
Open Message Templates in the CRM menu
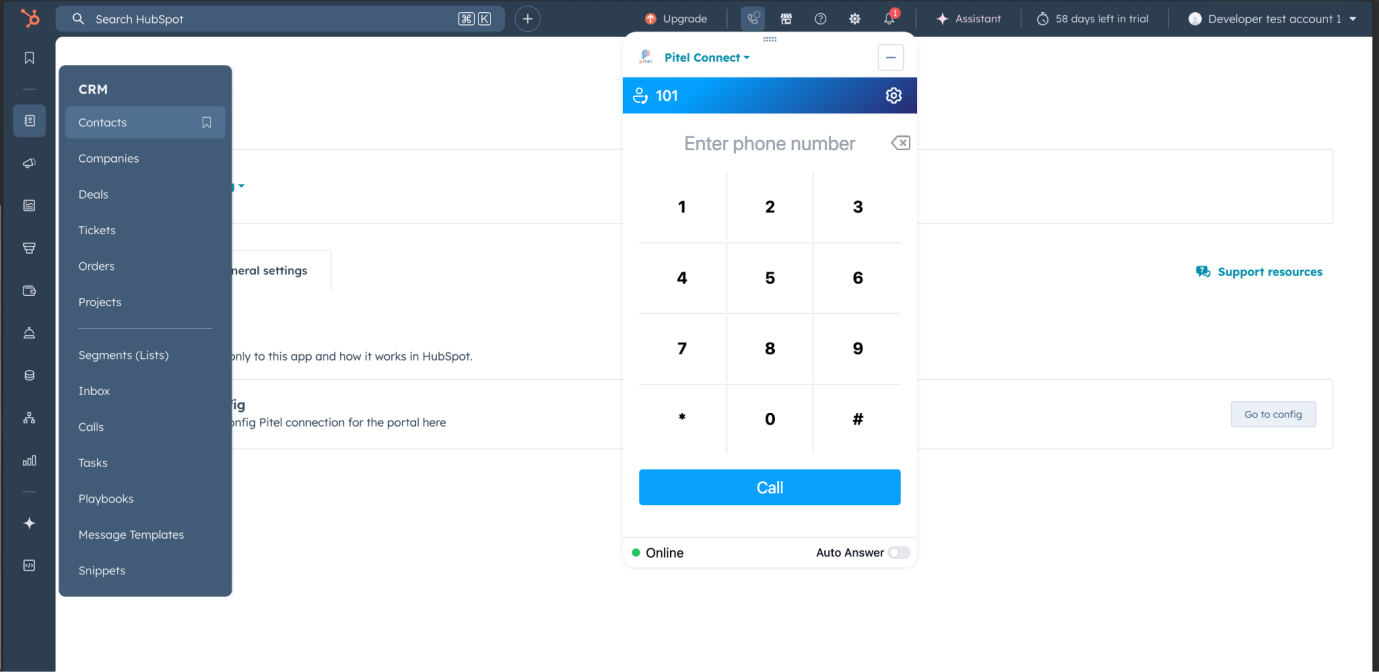[x=131, y=535]
